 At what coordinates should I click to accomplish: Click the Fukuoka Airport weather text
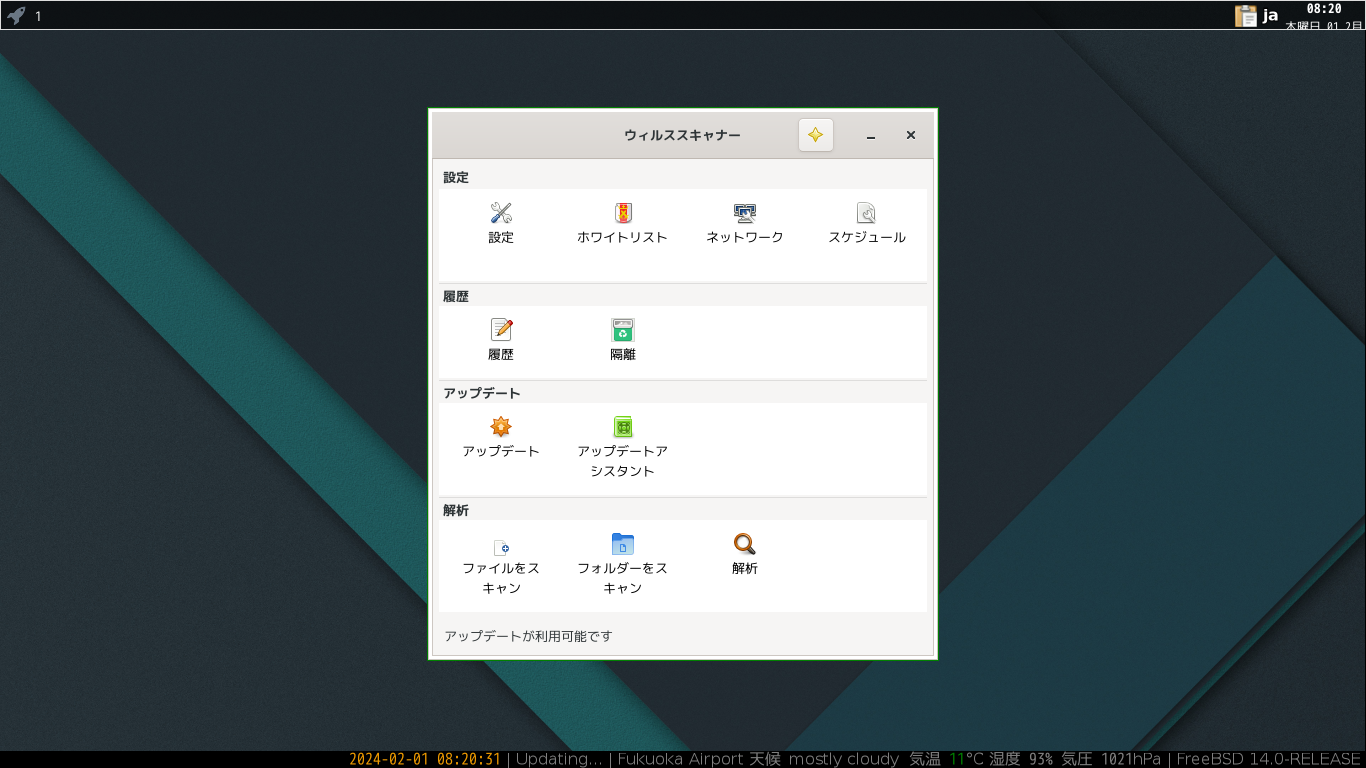click(x=681, y=759)
